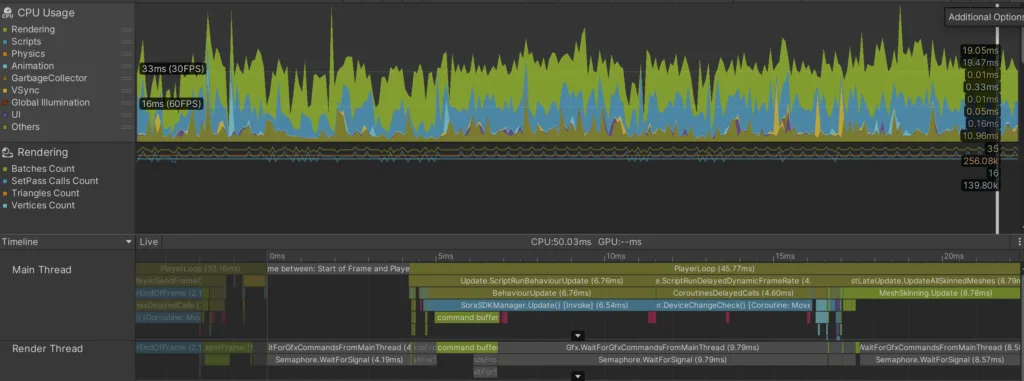Screen dimensions: 1024x381
Task: Select the CoroutinesDelayedCalls (4.60ms) sample
Action: (x=734, y=293)
